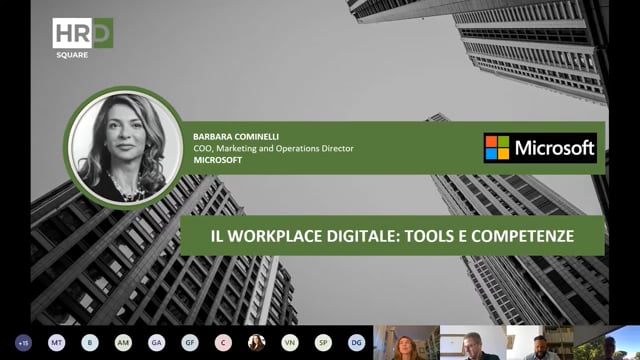Click the Barbara Cominelli name text
This screenshot has width=640, height=360.
236,137
